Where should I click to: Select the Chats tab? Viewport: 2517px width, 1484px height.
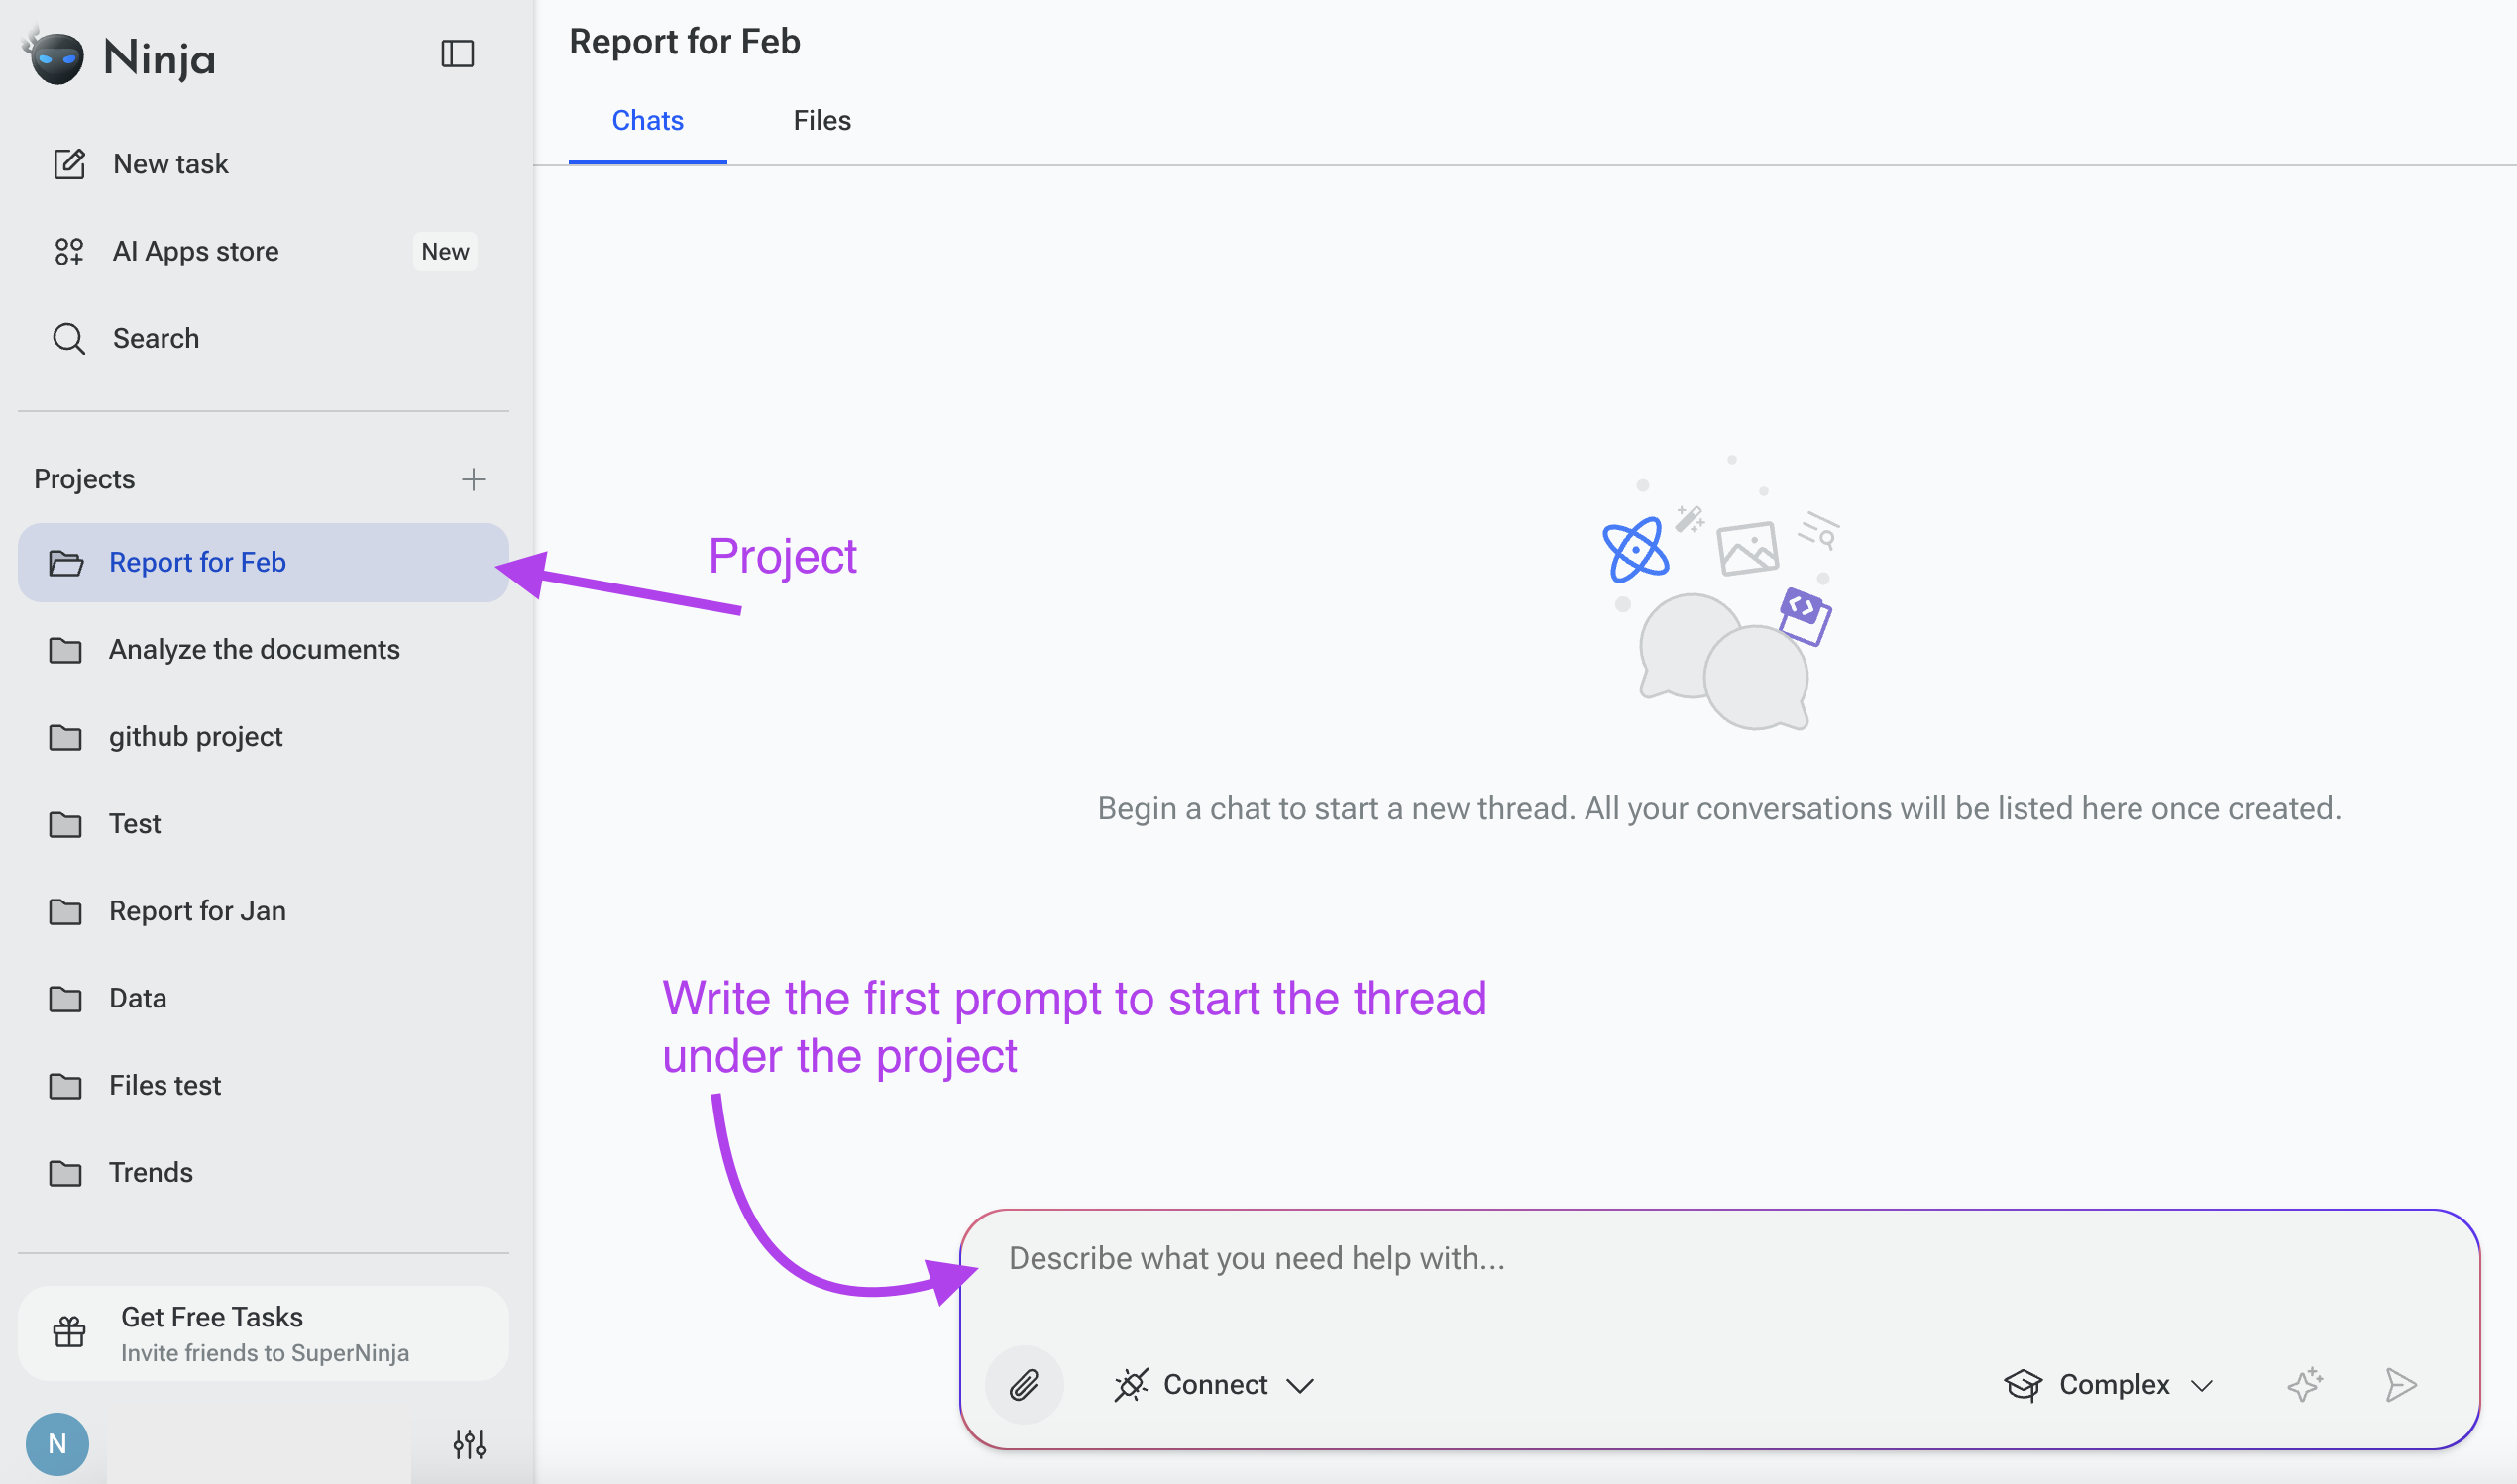tap(648, 121)
